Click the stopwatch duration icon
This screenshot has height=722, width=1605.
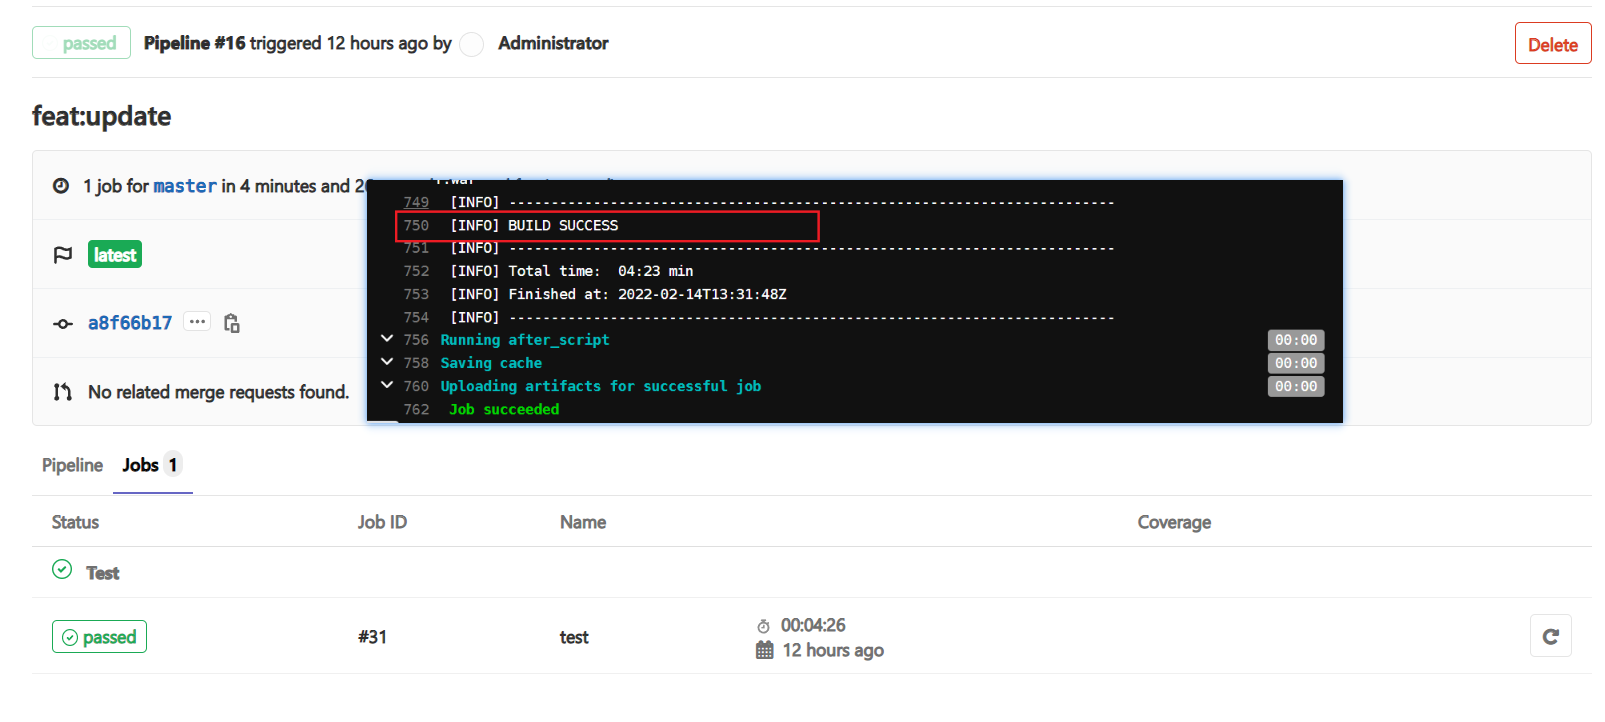[764, 626]
